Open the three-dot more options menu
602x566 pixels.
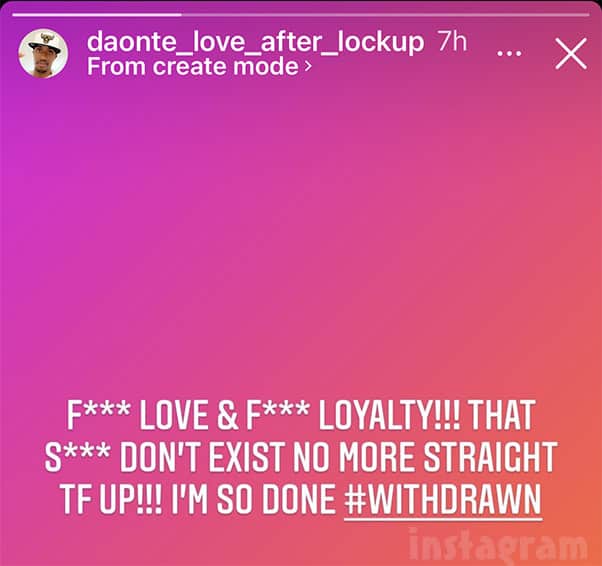(509, 54)
